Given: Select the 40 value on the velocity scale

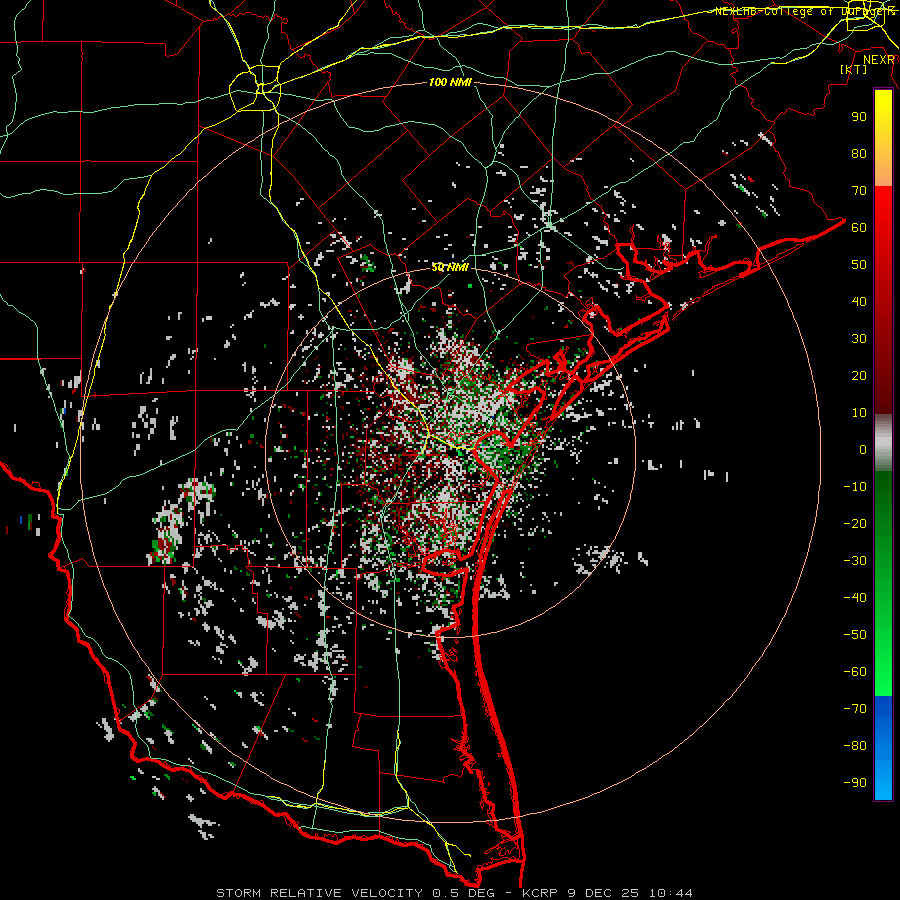Looking at the screenshot, I should 859,302.
